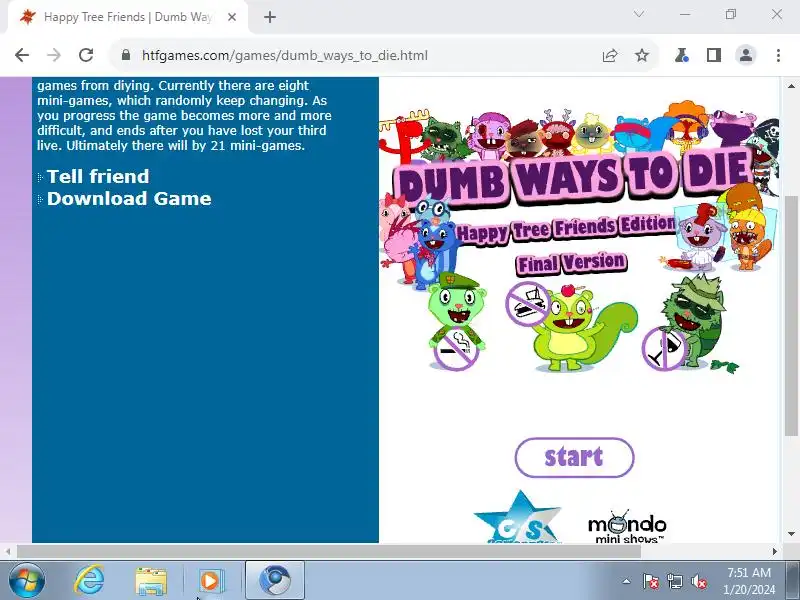Click the no-smoking sign on Flippy
Viewport: 800px width, 600px height.
pyautogui.click(x=456, y=349)
